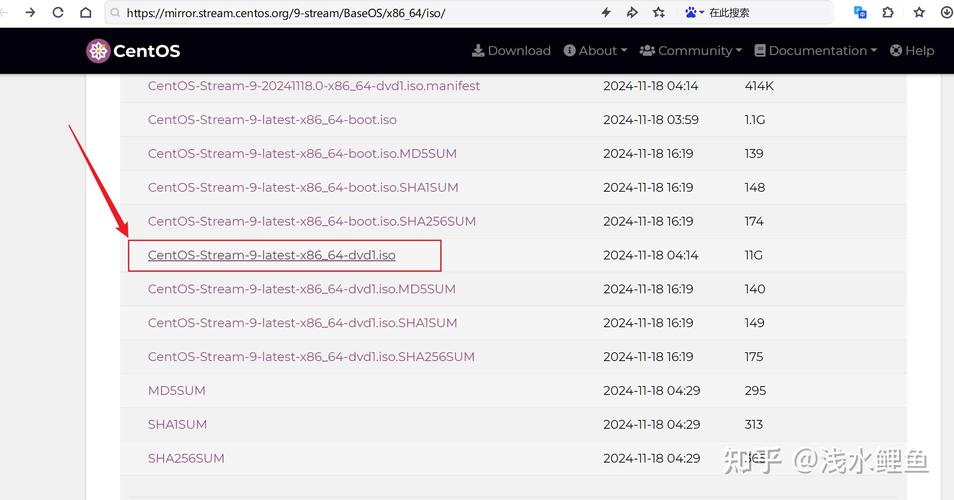Click the 139 size value

click(754, 153)
